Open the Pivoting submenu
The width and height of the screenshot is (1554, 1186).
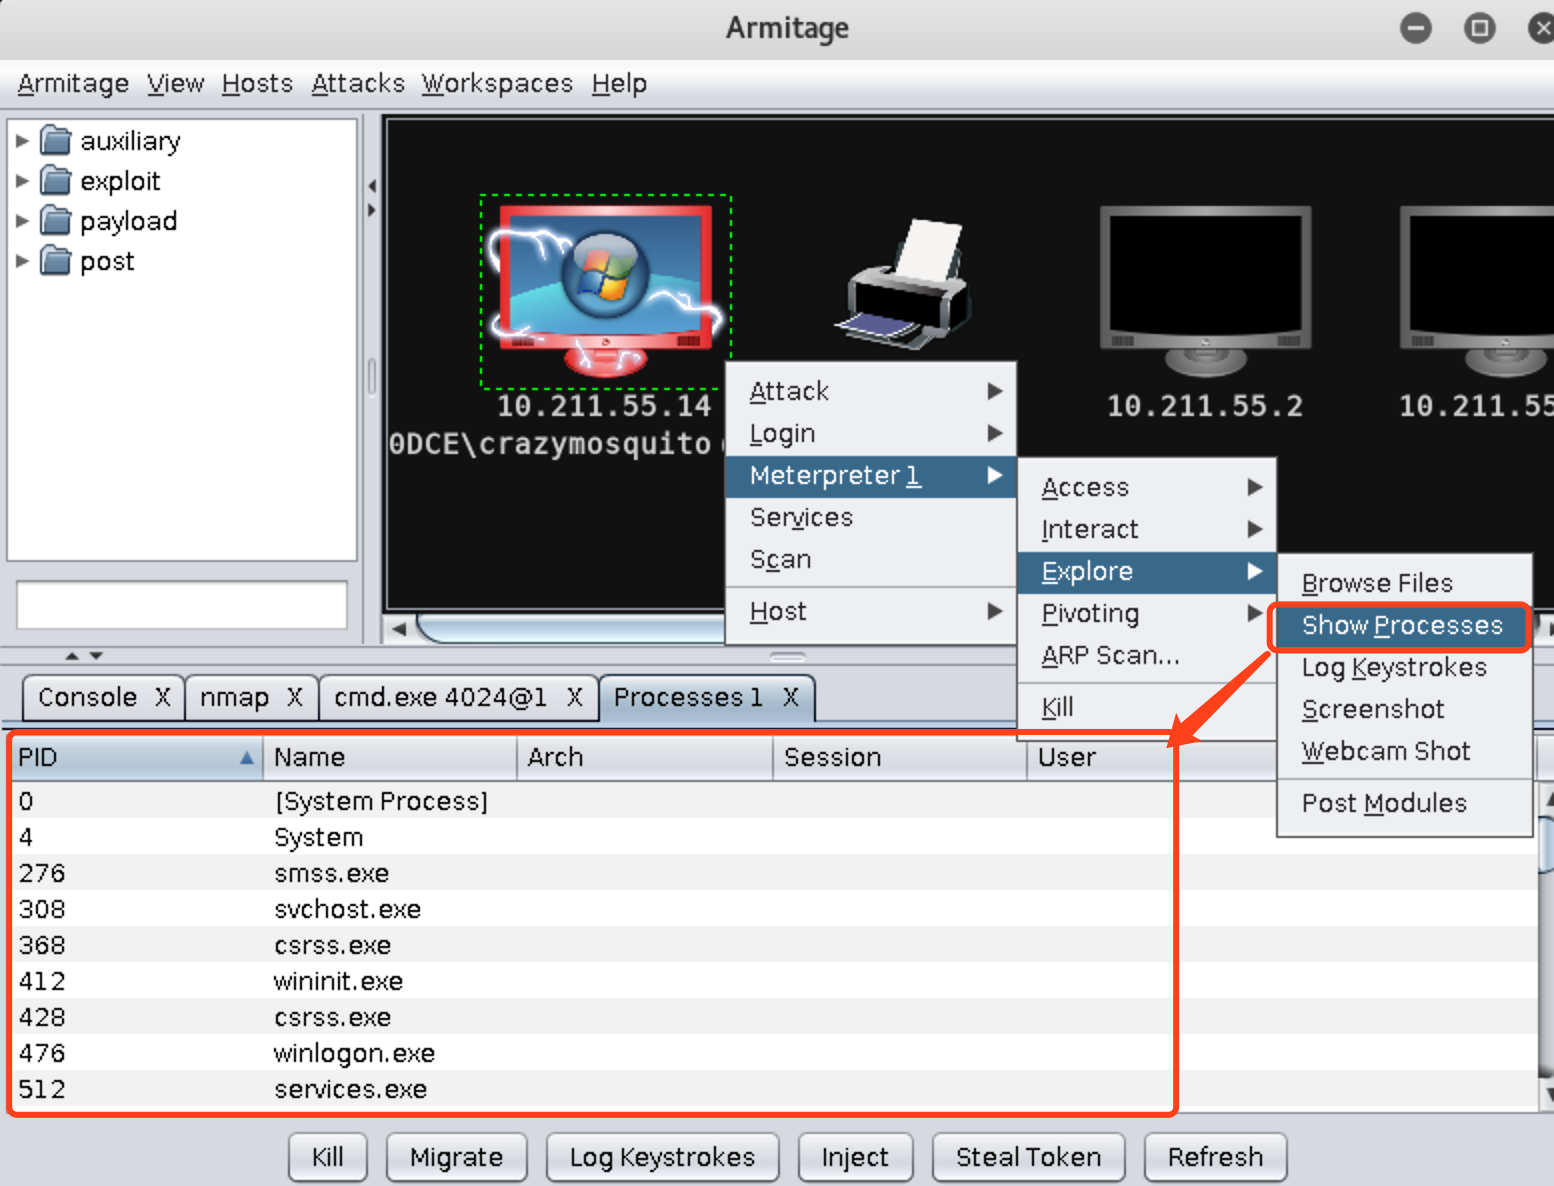pyautogui.click(x=1147, y=613)
